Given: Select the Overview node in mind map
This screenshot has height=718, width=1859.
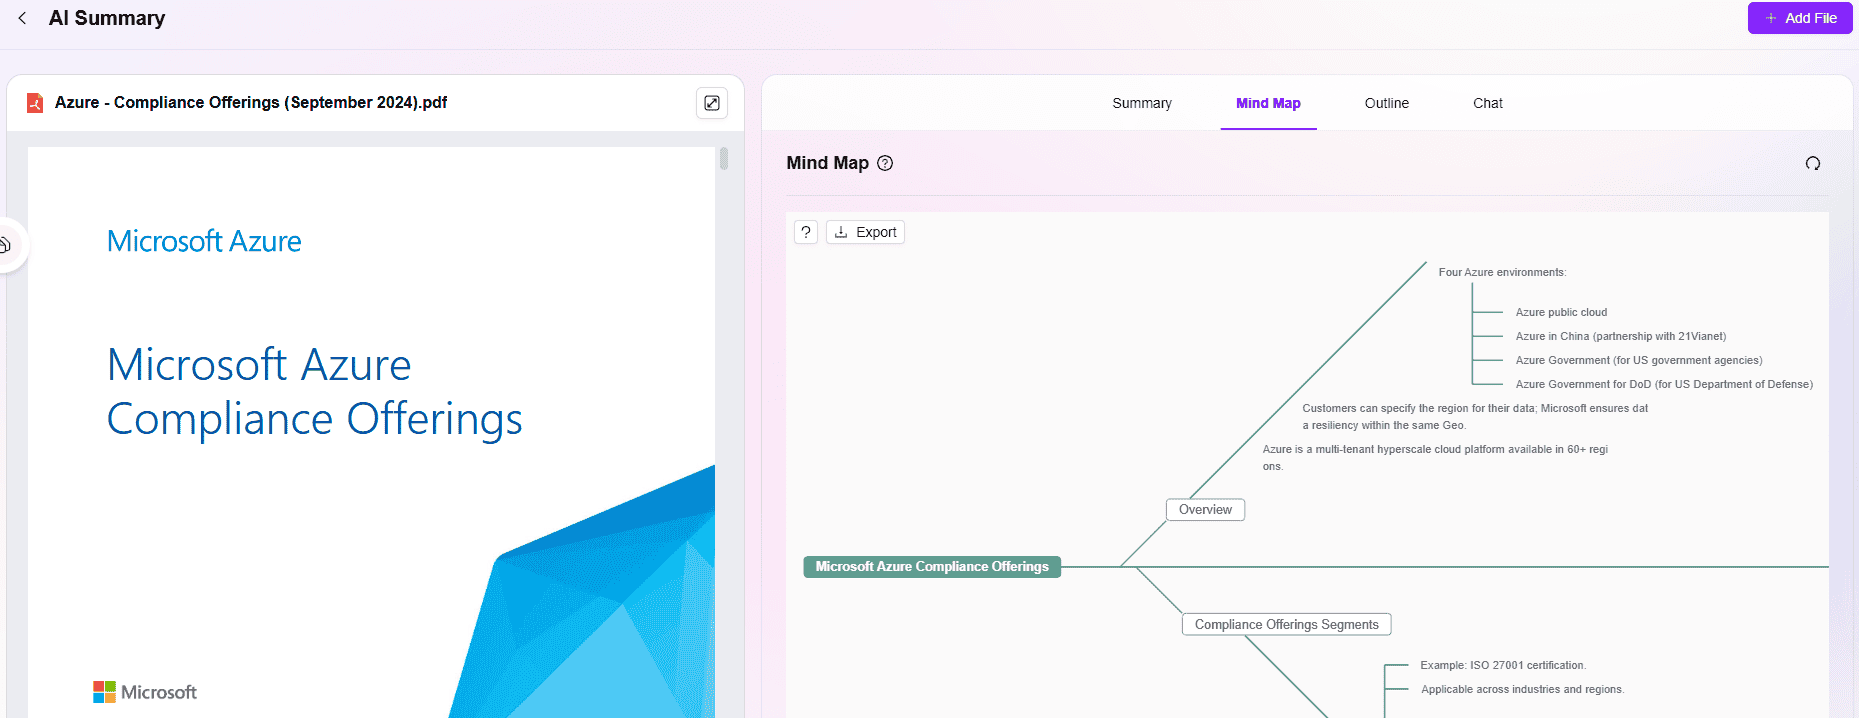Looking at the screenshot, I should (x=1205, y=510).
